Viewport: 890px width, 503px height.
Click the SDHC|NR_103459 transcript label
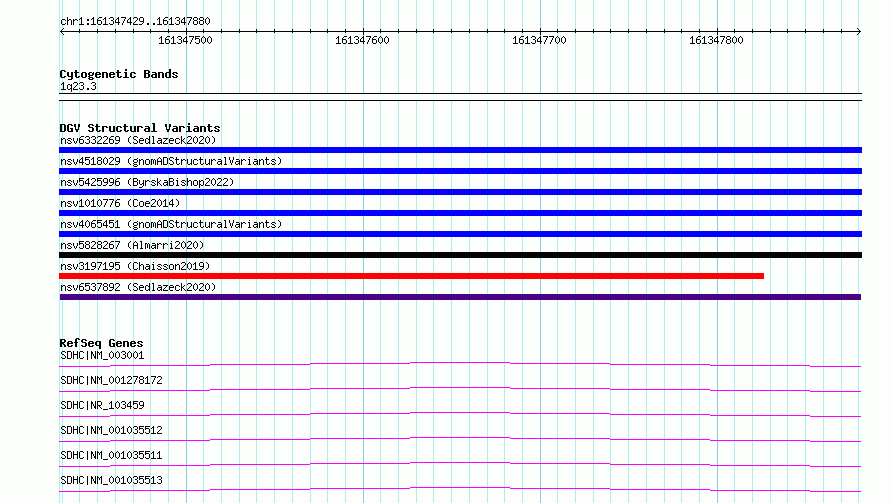[102, 405]
